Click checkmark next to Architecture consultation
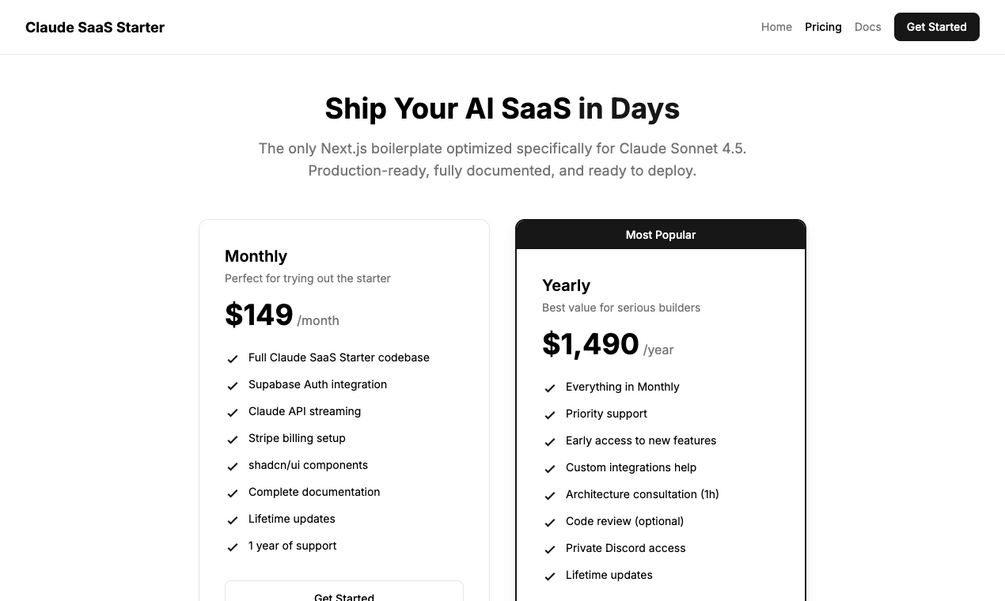The width and height of the screenshot is (1005, 601). pos(549,496)
